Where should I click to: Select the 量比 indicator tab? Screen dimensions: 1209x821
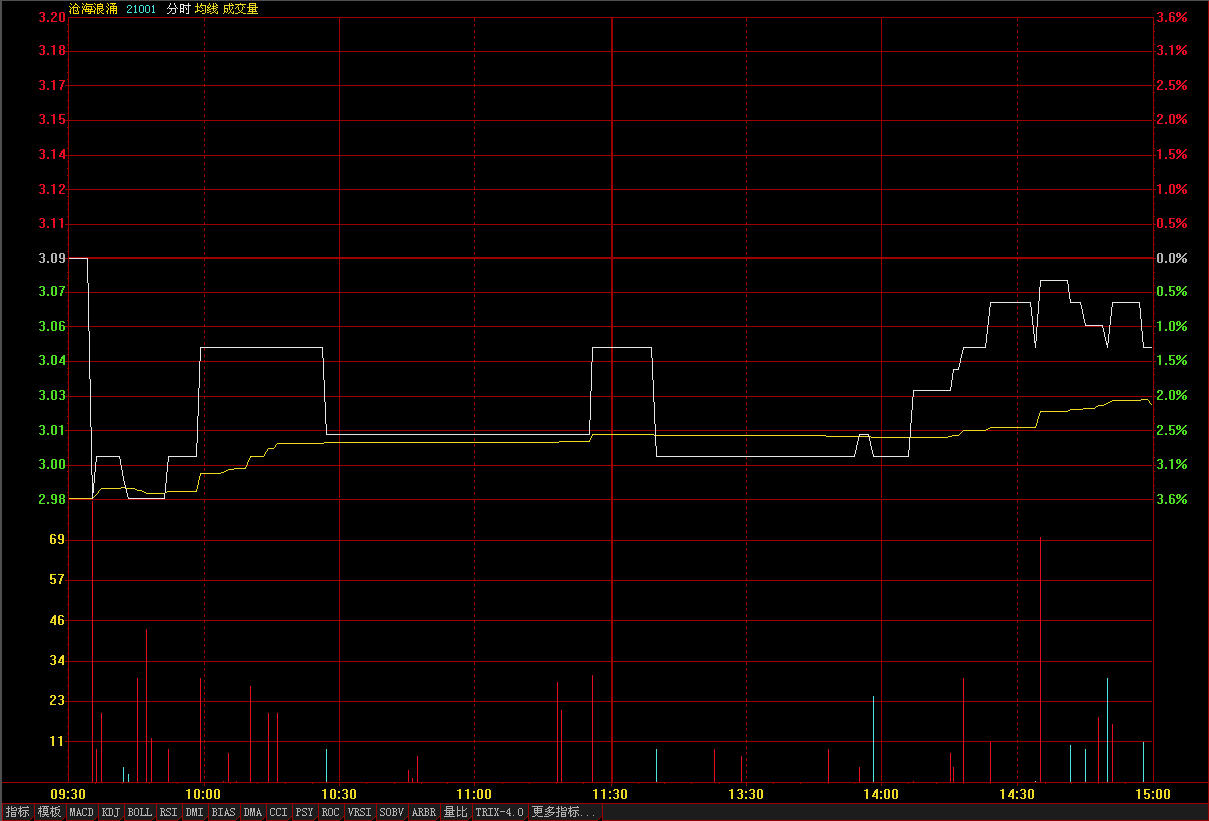point(456,812)
